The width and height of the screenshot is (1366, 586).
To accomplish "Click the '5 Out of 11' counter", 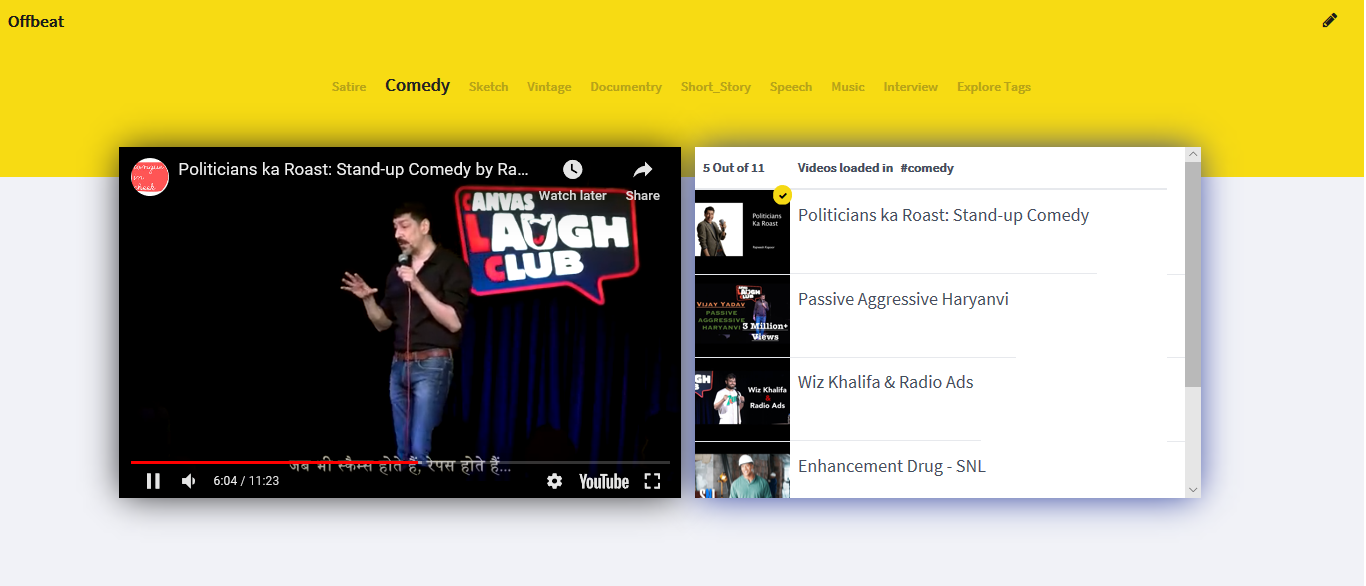I will [733, 168].
